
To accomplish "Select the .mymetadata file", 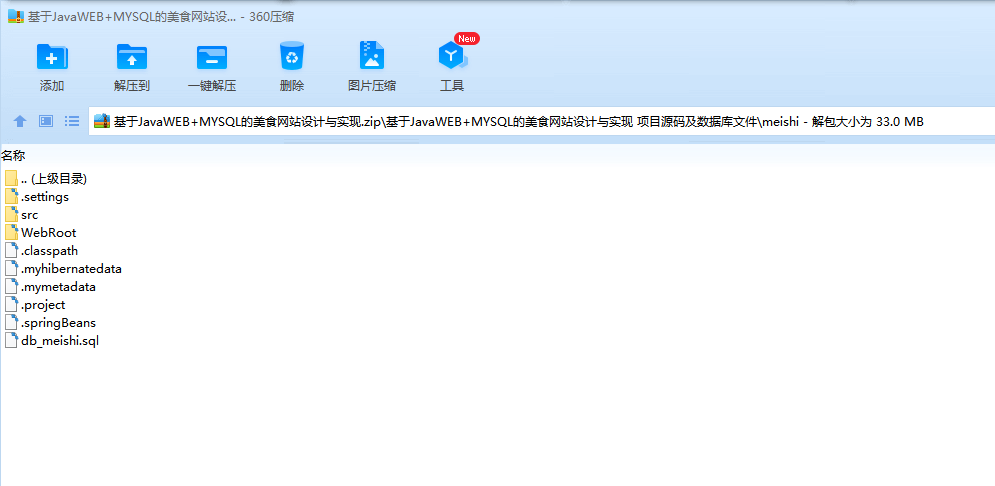I will 50,287.
